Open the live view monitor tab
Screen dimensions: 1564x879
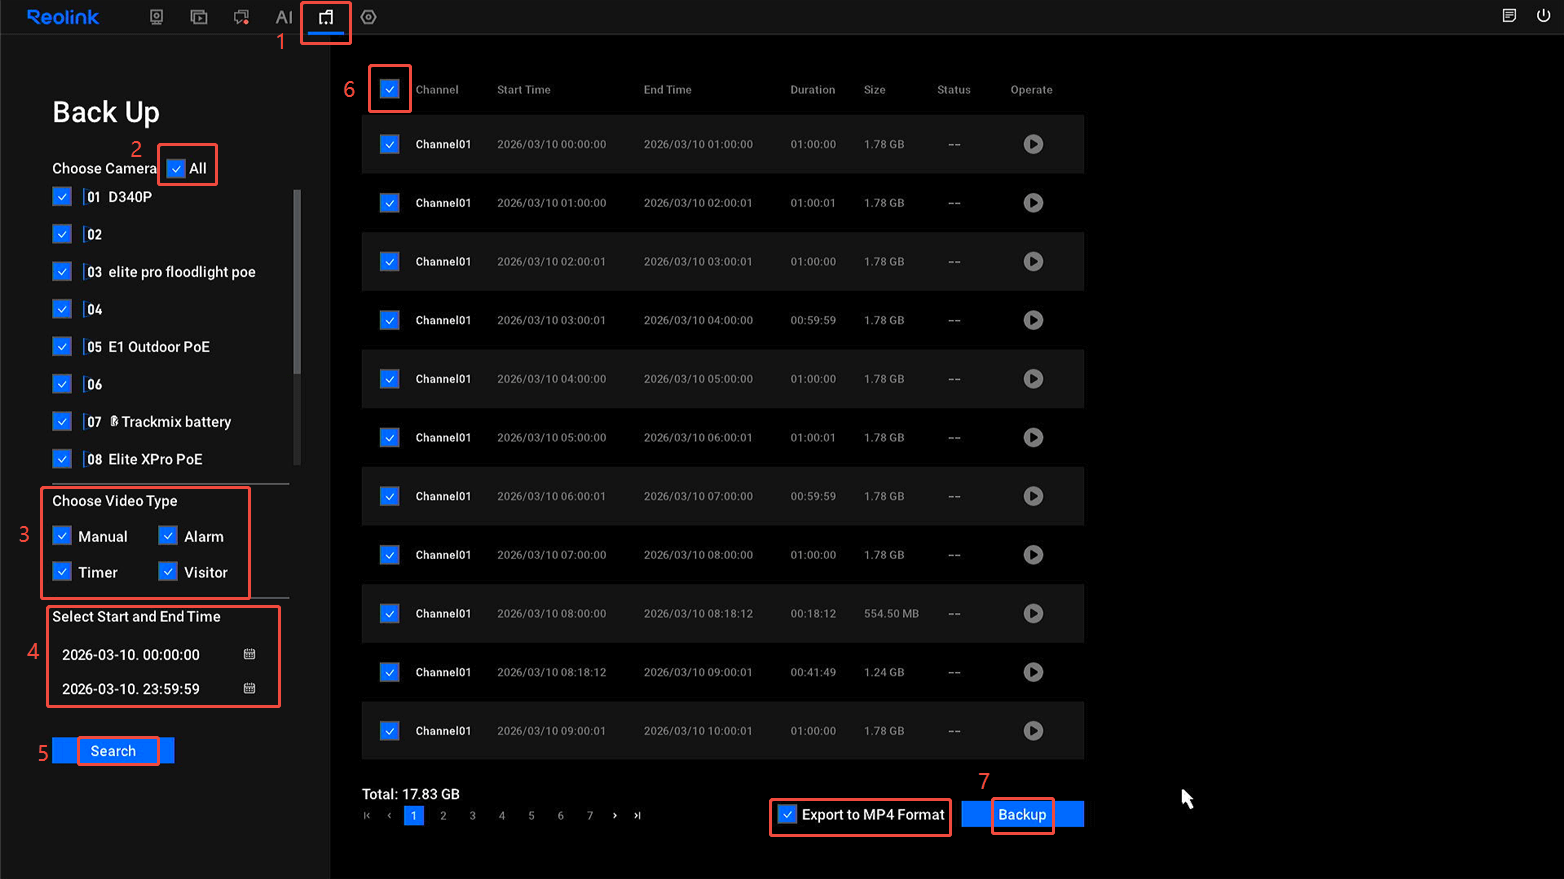click(156, 17)
